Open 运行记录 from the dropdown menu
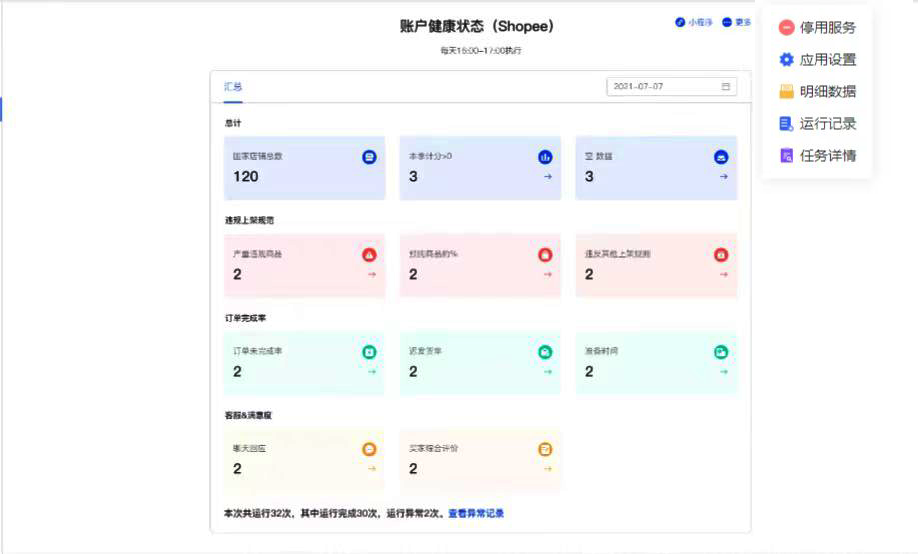 pyautogui.click(x=817, y=124)
